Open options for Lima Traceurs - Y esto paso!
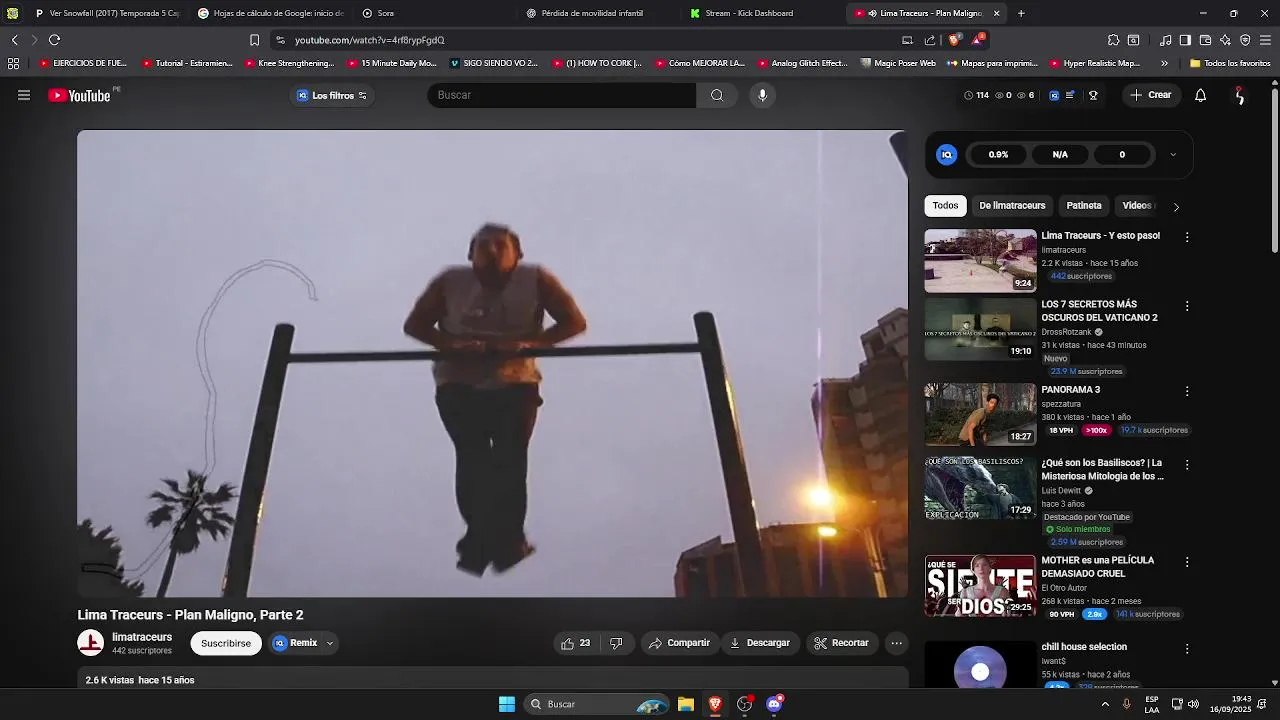 pyautogui.click(x=1187, y=237)
